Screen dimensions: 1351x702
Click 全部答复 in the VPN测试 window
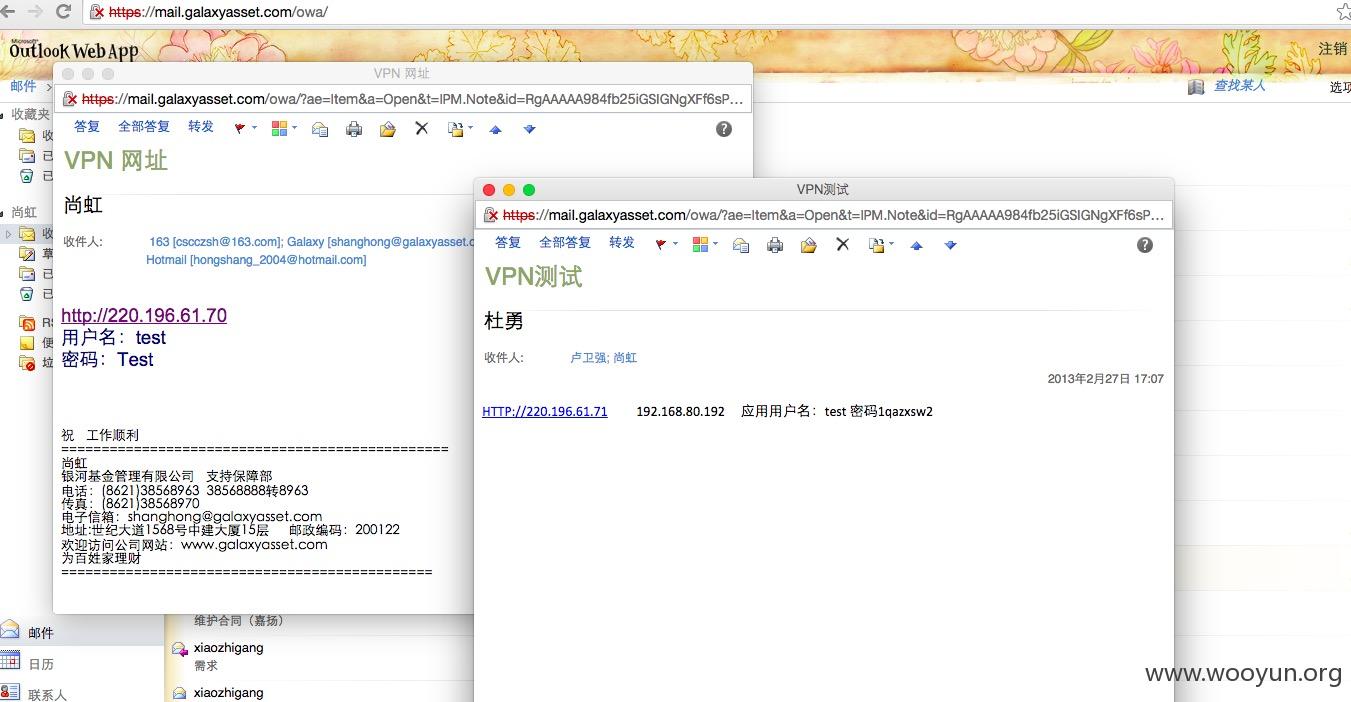pyautogui.click(x=565, y=243)
